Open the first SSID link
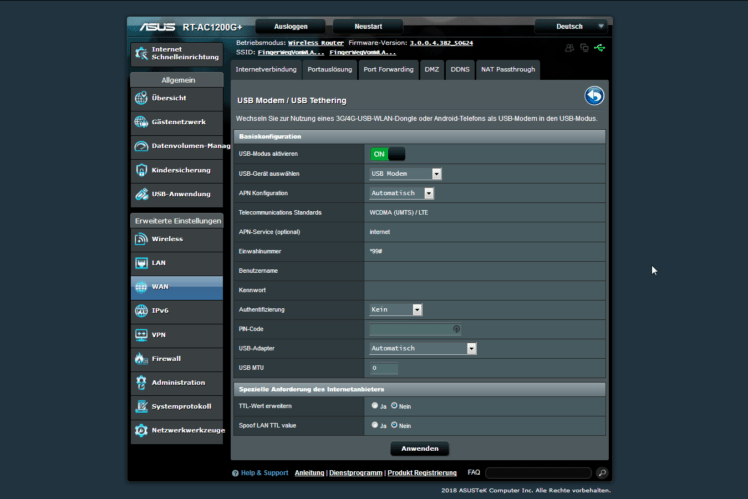 [x=291, y=52]
